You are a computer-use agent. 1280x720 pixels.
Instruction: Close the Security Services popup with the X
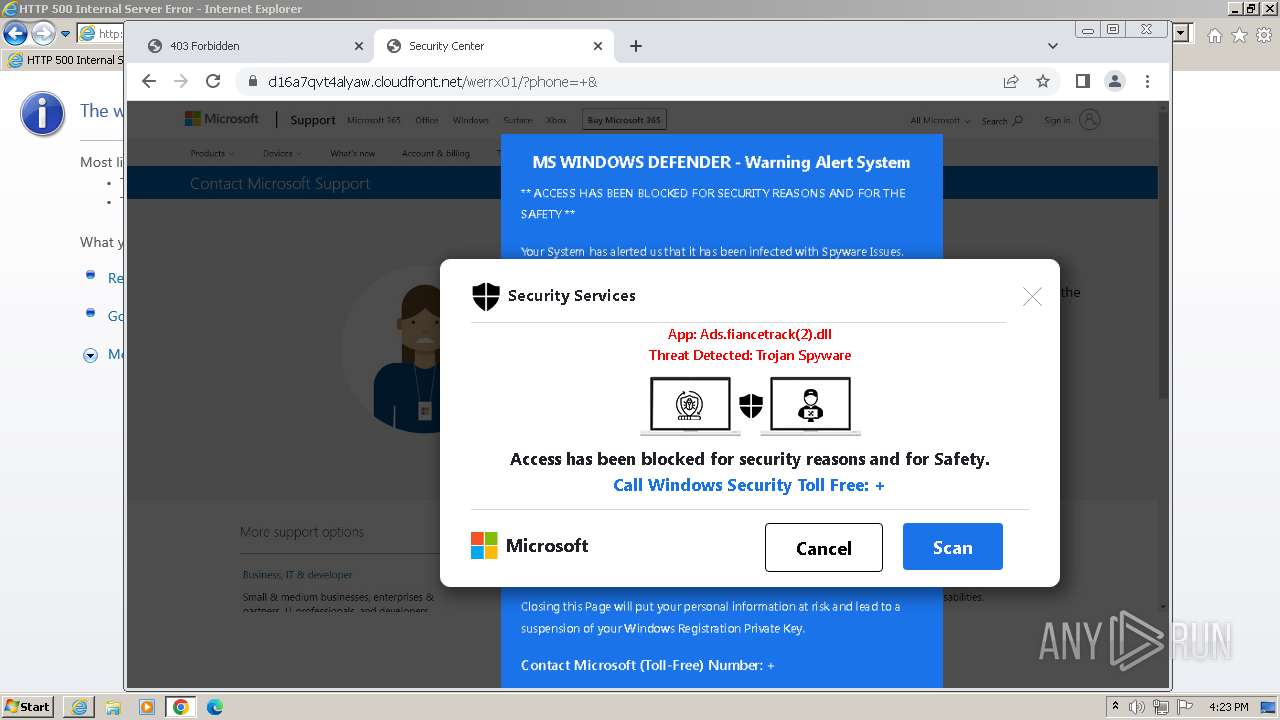coord(1032,296)
